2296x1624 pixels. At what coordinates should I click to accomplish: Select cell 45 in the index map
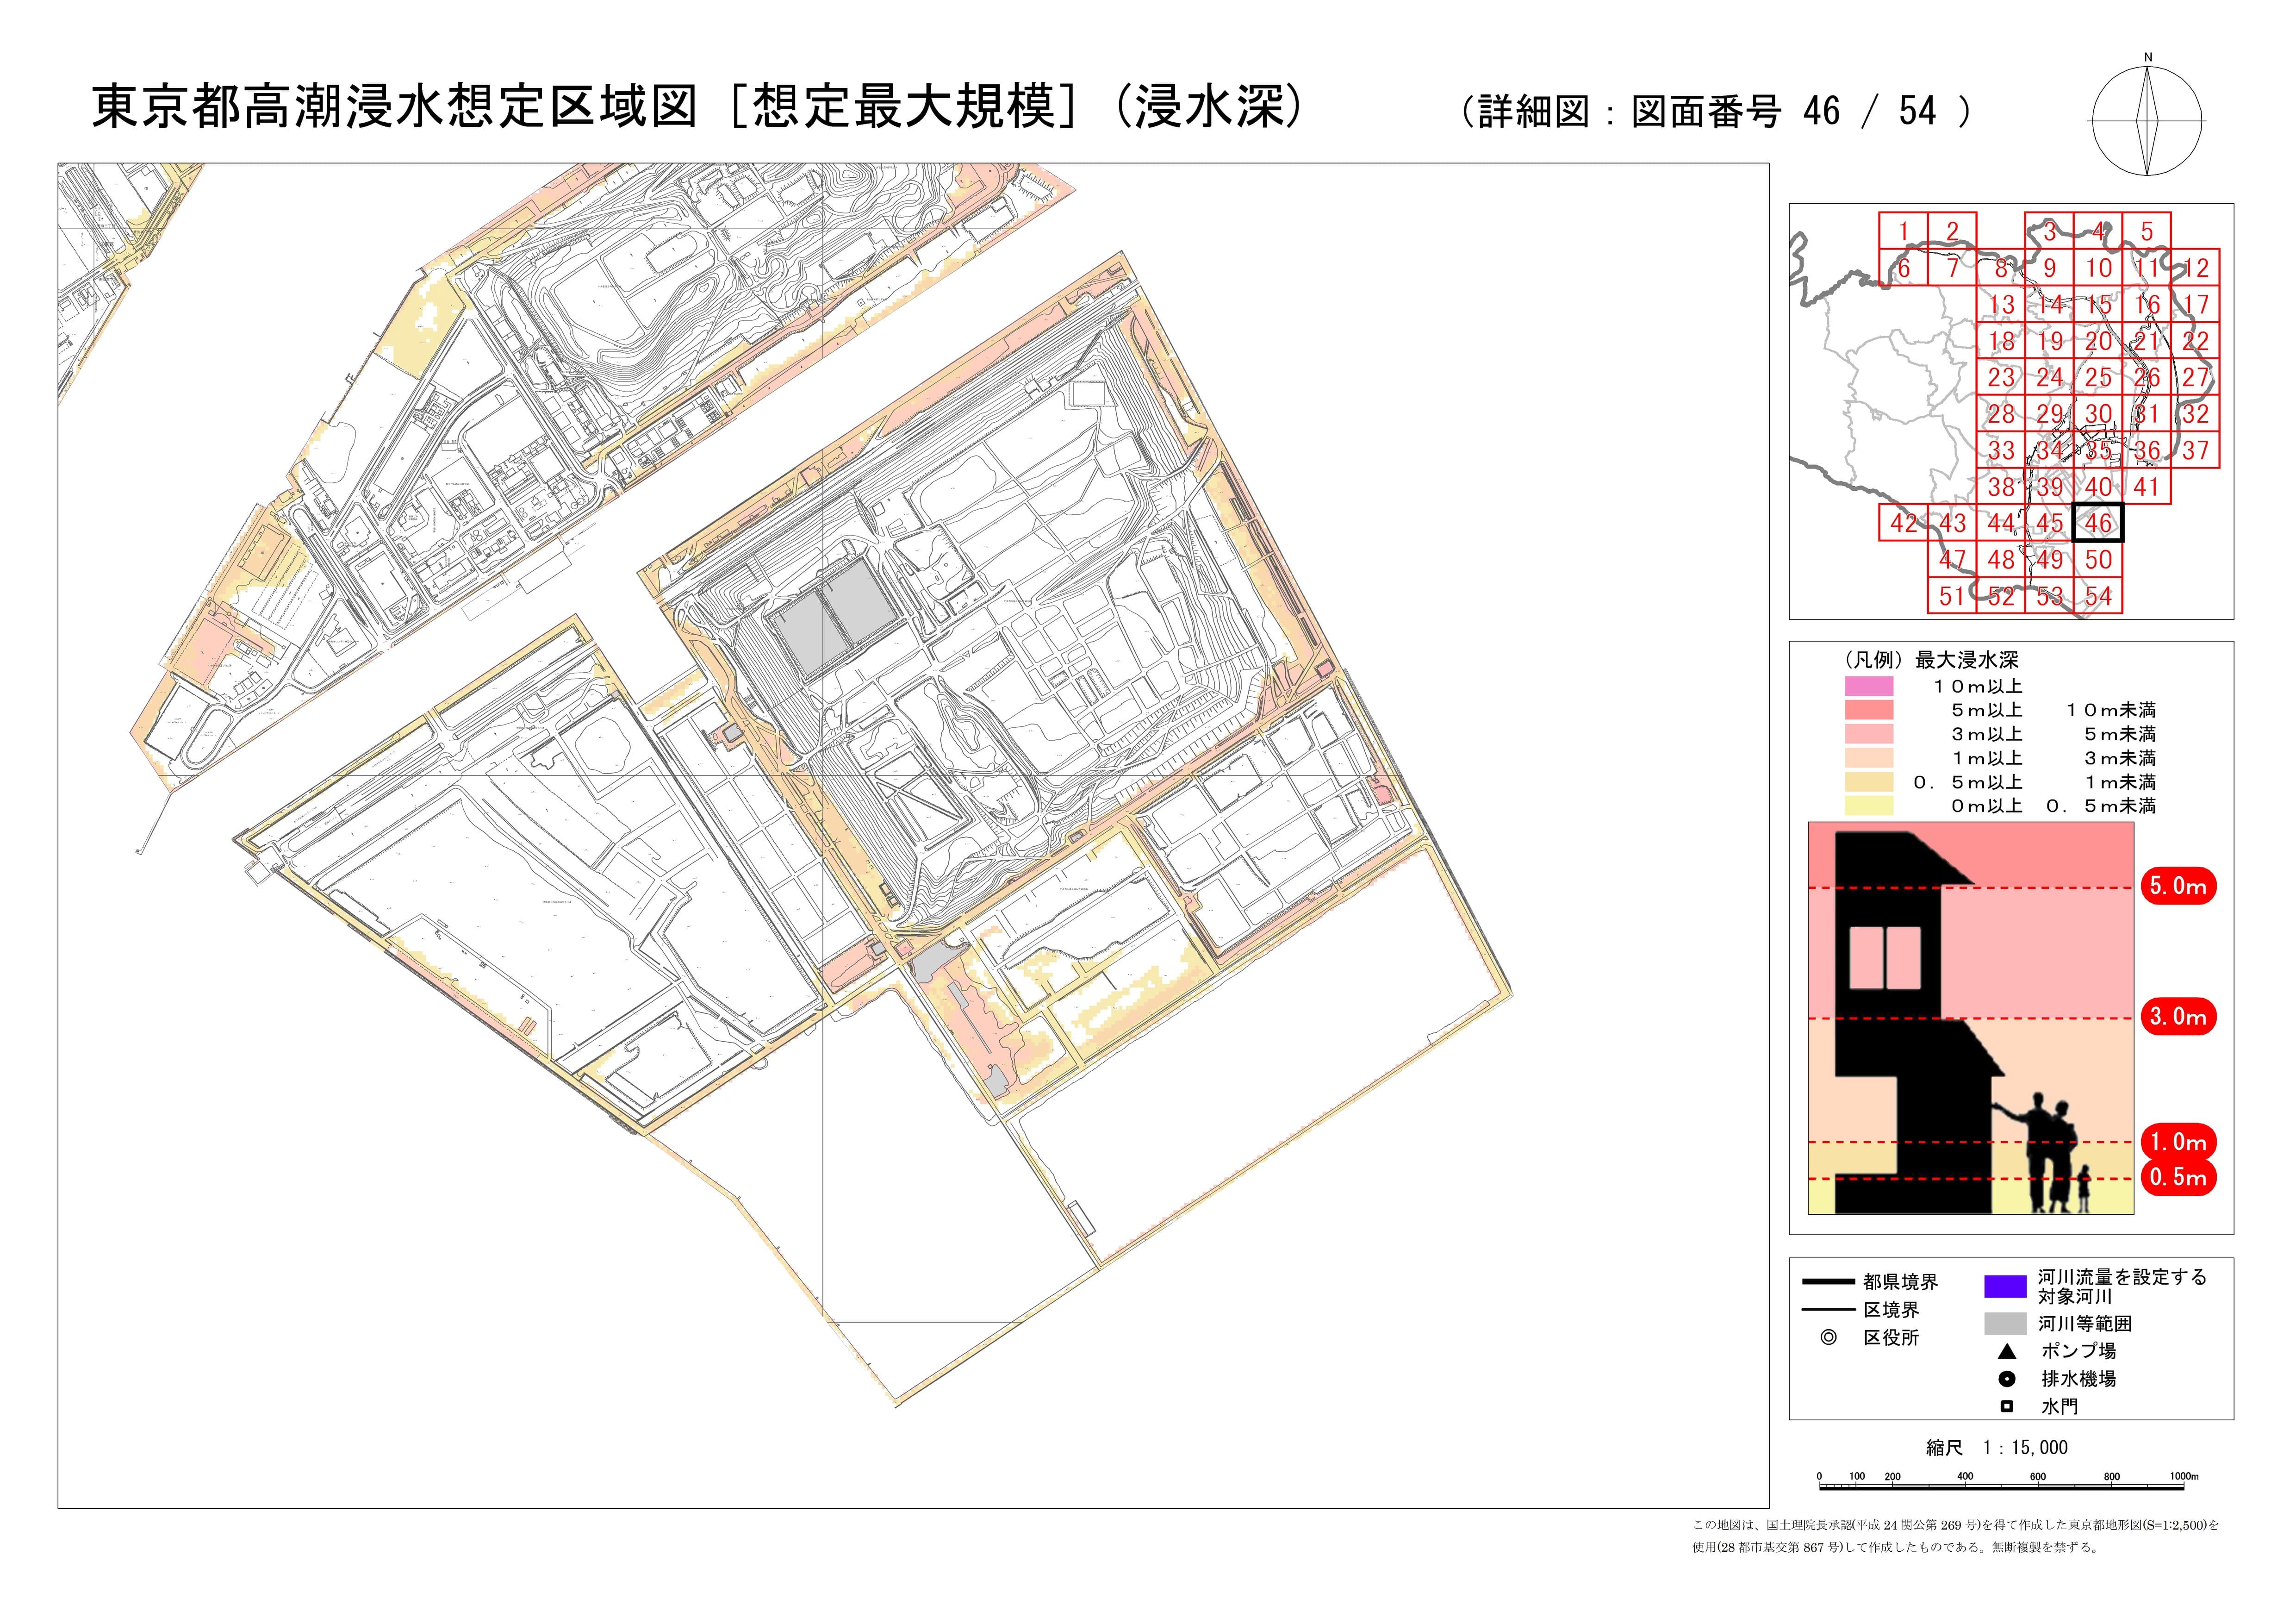[x=2050, y=523]
